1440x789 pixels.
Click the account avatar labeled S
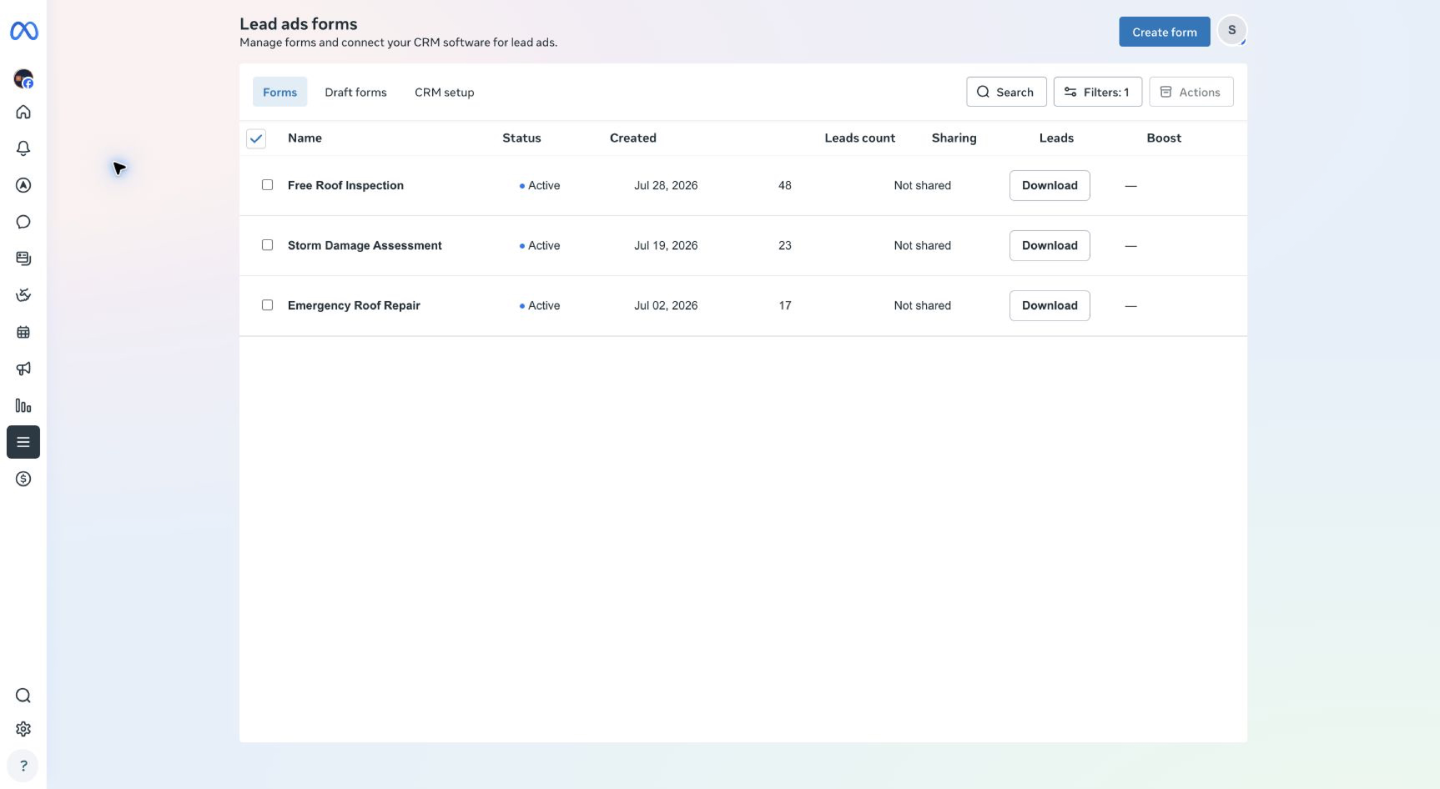[x=1232, y=31]
